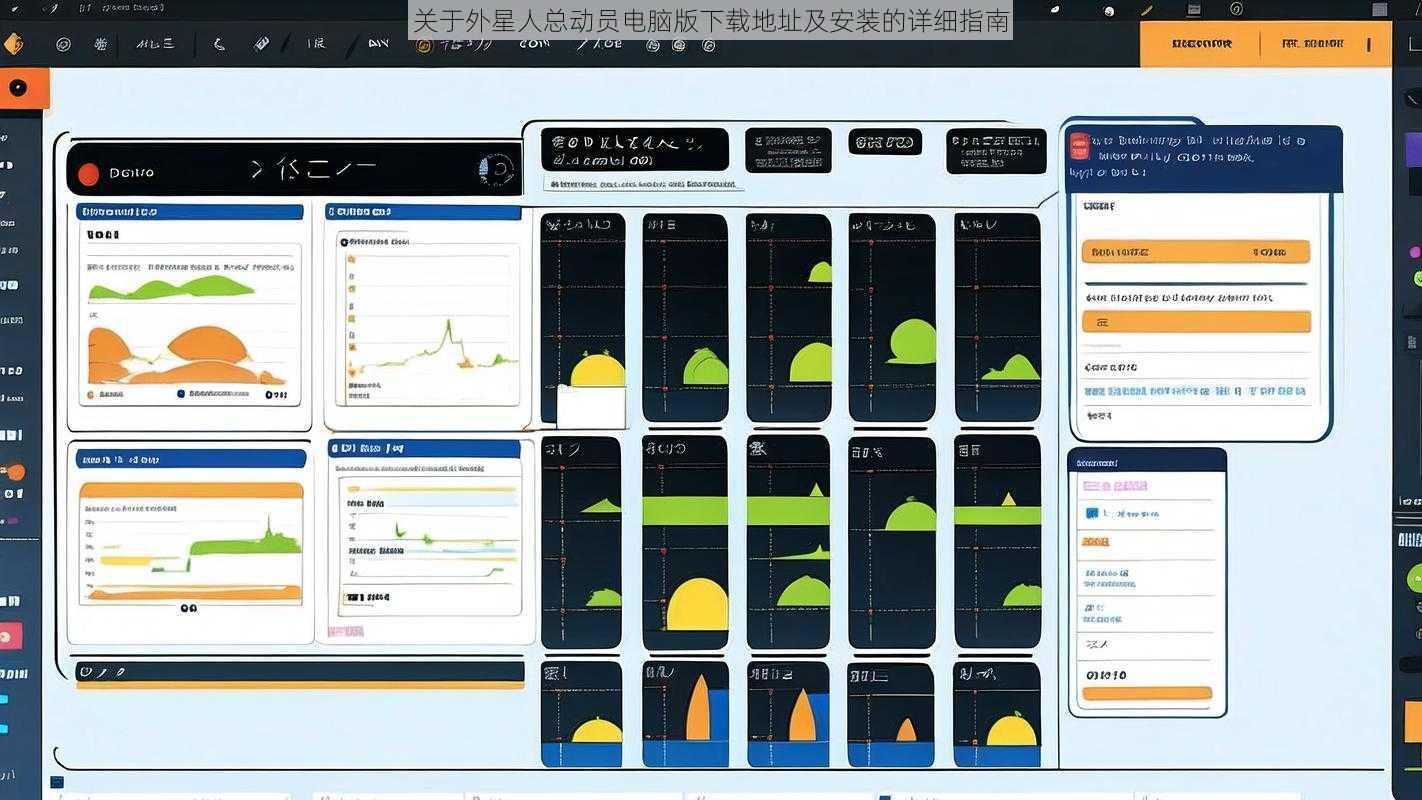Click the orange circle in the left sidebar
Viewport: 1422px width, 800px height.
16,472
